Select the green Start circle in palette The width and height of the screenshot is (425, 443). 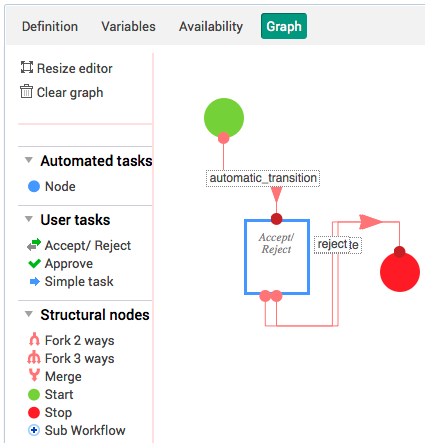tap(34, 394)
